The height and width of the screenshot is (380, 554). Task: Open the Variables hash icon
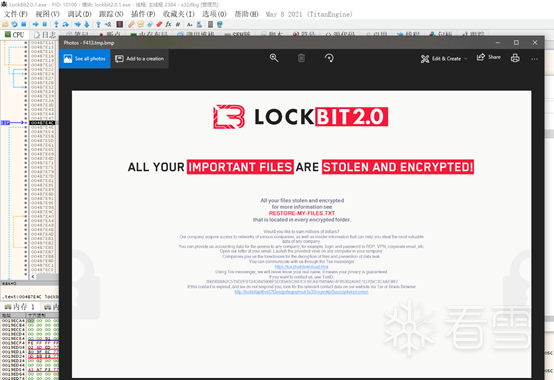point(178,24)
